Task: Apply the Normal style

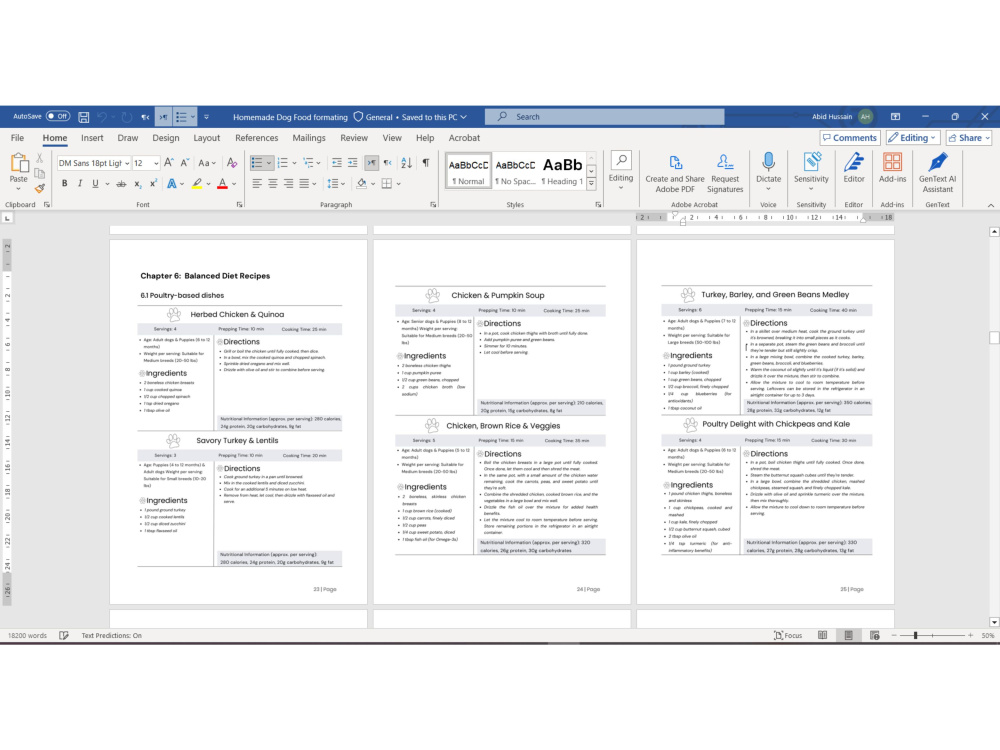Action: pos(469,171)
